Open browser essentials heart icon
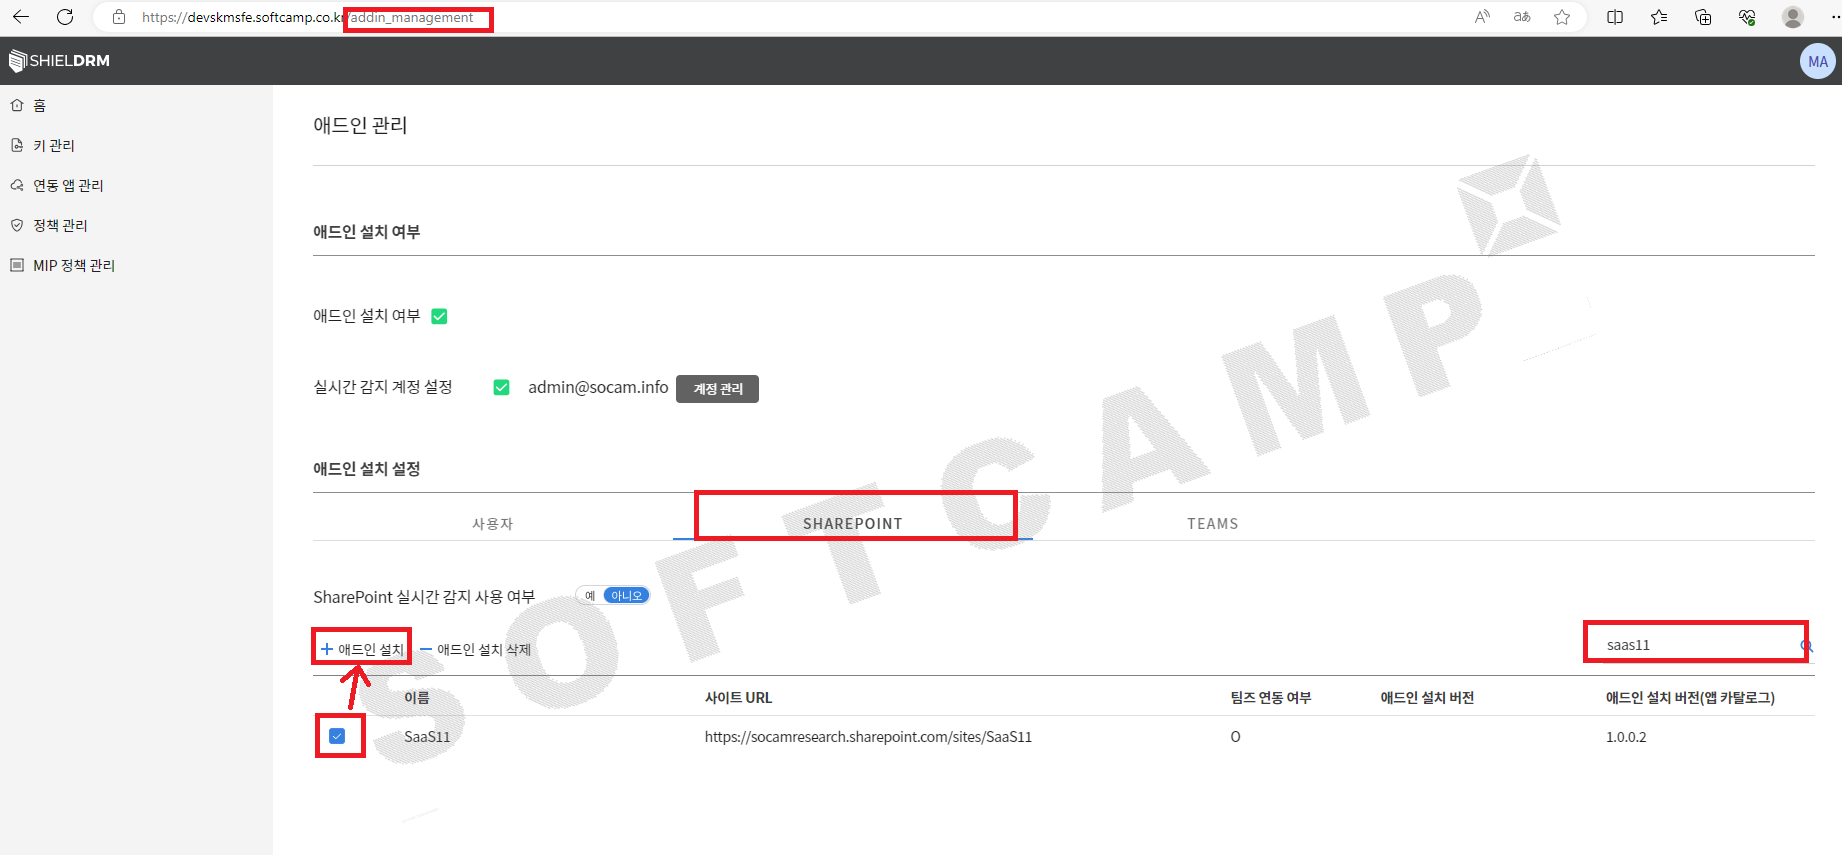Viewport: 1842px width, 855px height. coord(1747,17)
